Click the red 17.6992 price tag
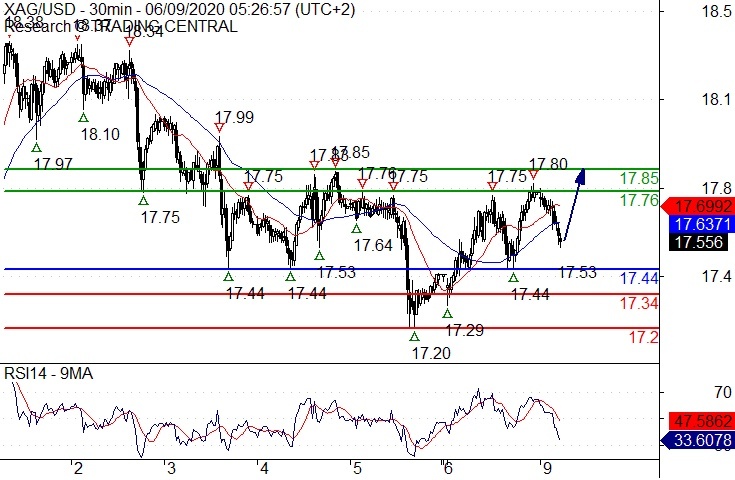 click(x=698, y=206)
